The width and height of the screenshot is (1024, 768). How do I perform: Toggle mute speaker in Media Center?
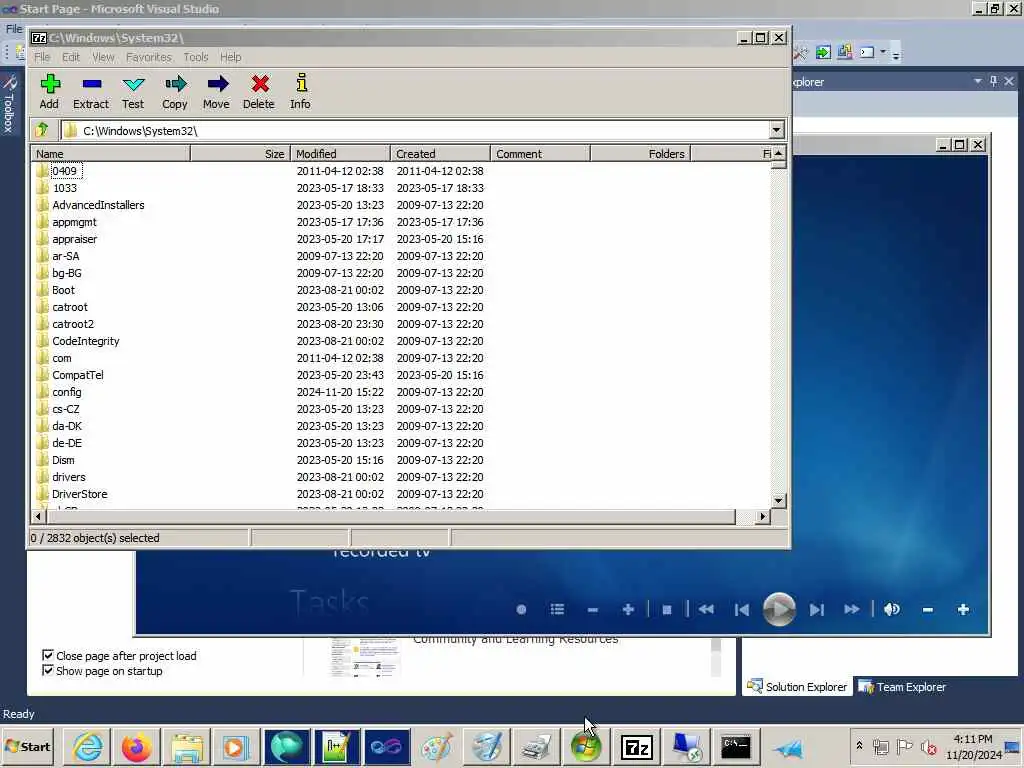click(891, 609)
